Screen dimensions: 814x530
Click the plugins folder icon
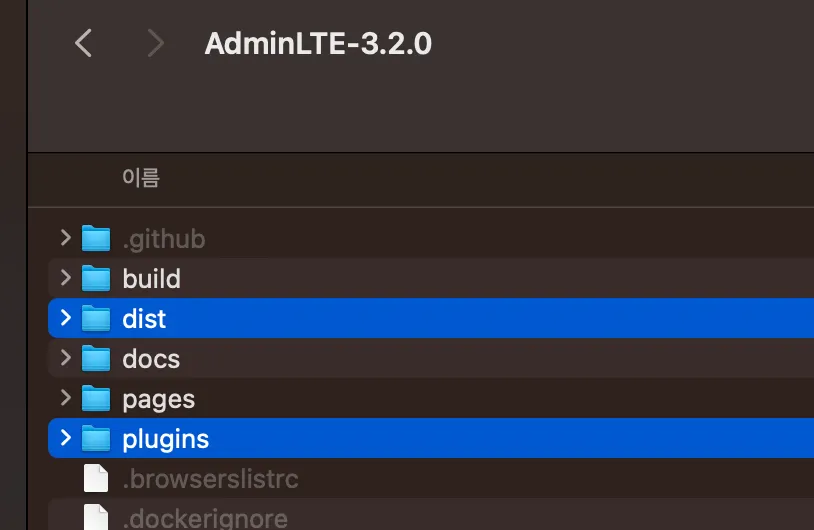point(96,439)
